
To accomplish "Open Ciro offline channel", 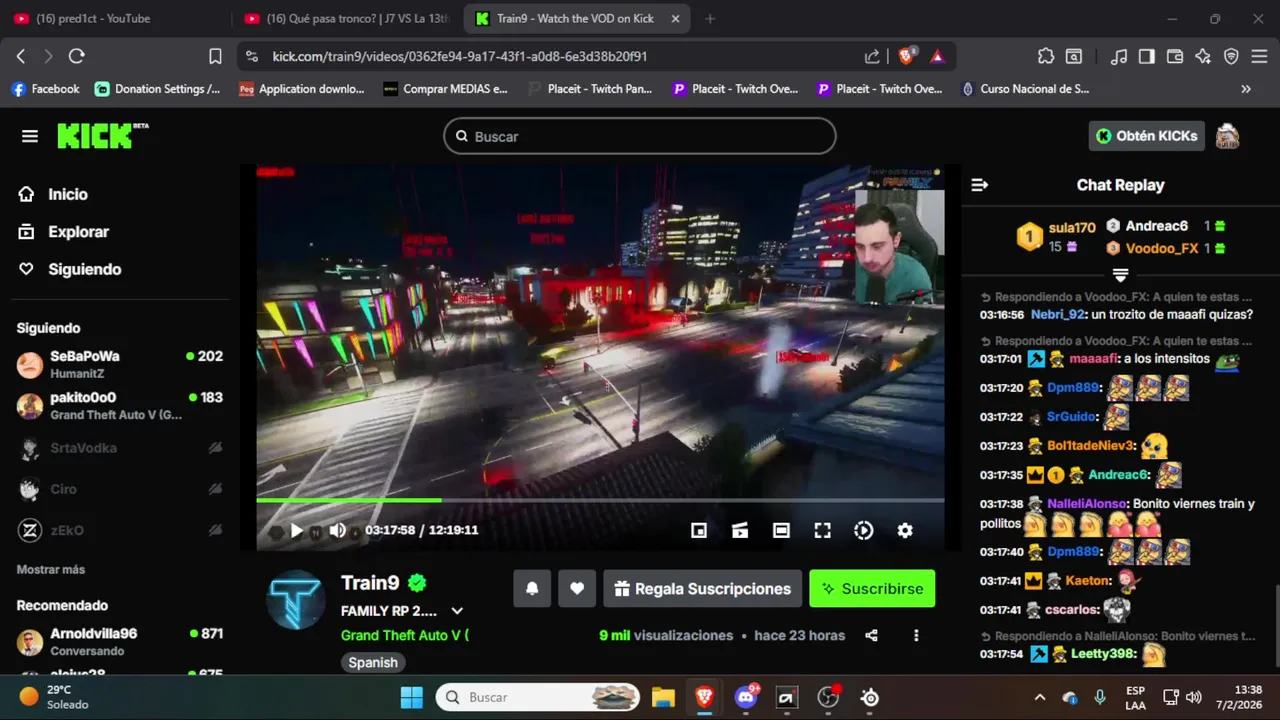I will click(x=120, y=489).
